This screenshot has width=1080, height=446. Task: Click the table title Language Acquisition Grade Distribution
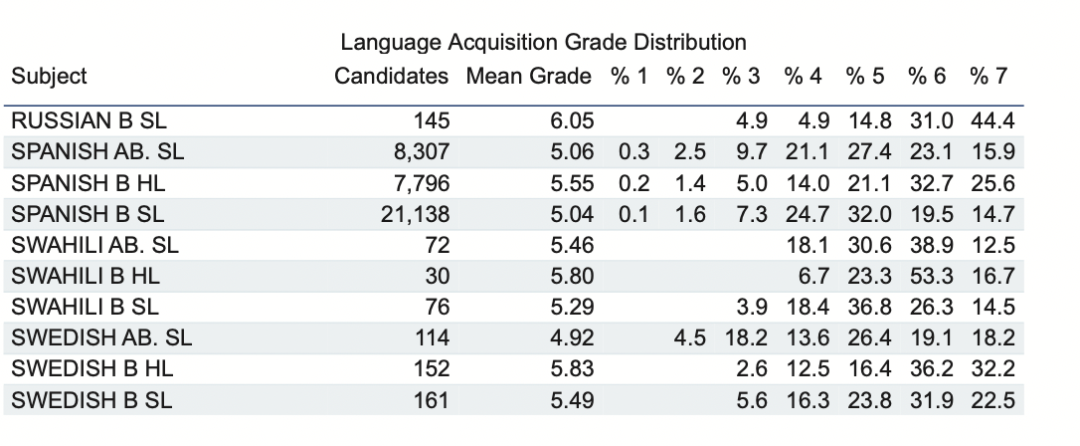click(x=543, y=43)
